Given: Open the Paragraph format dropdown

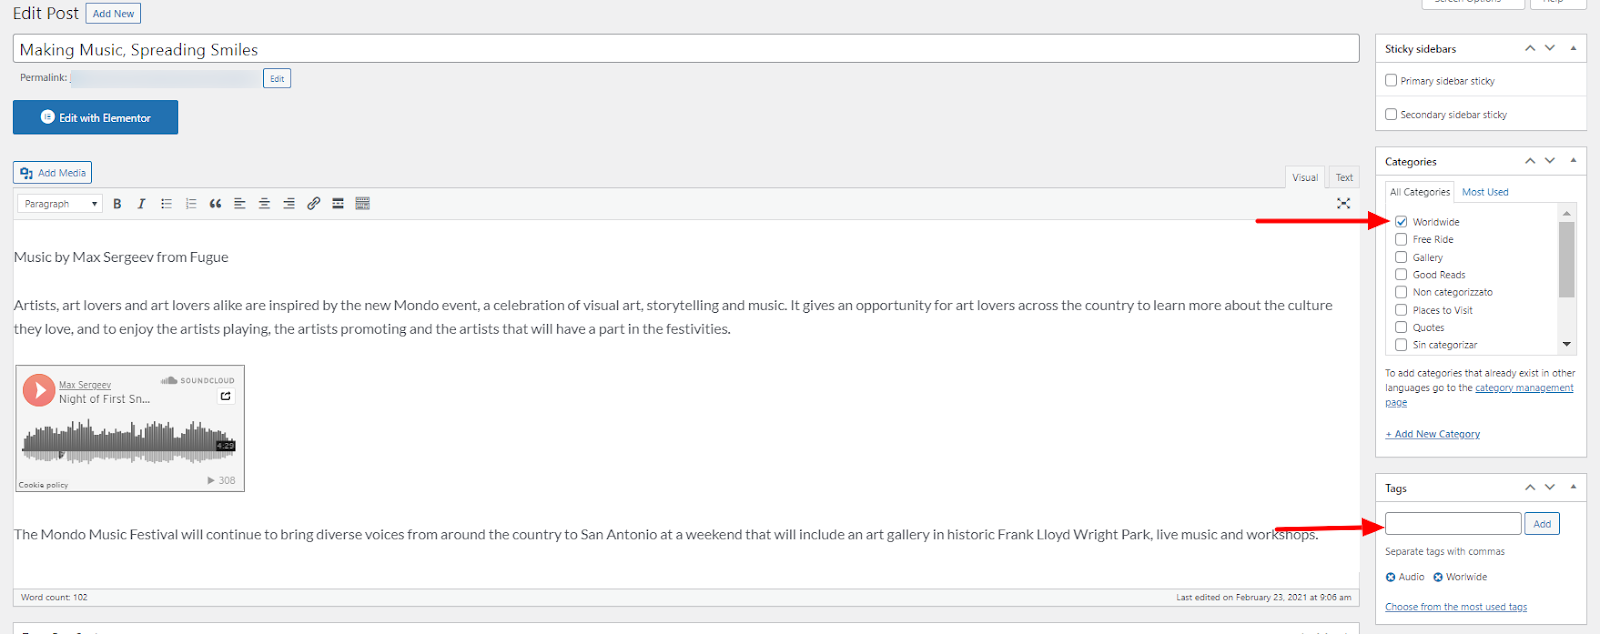Looking at the screenshot, I should [x=61, y=204].
